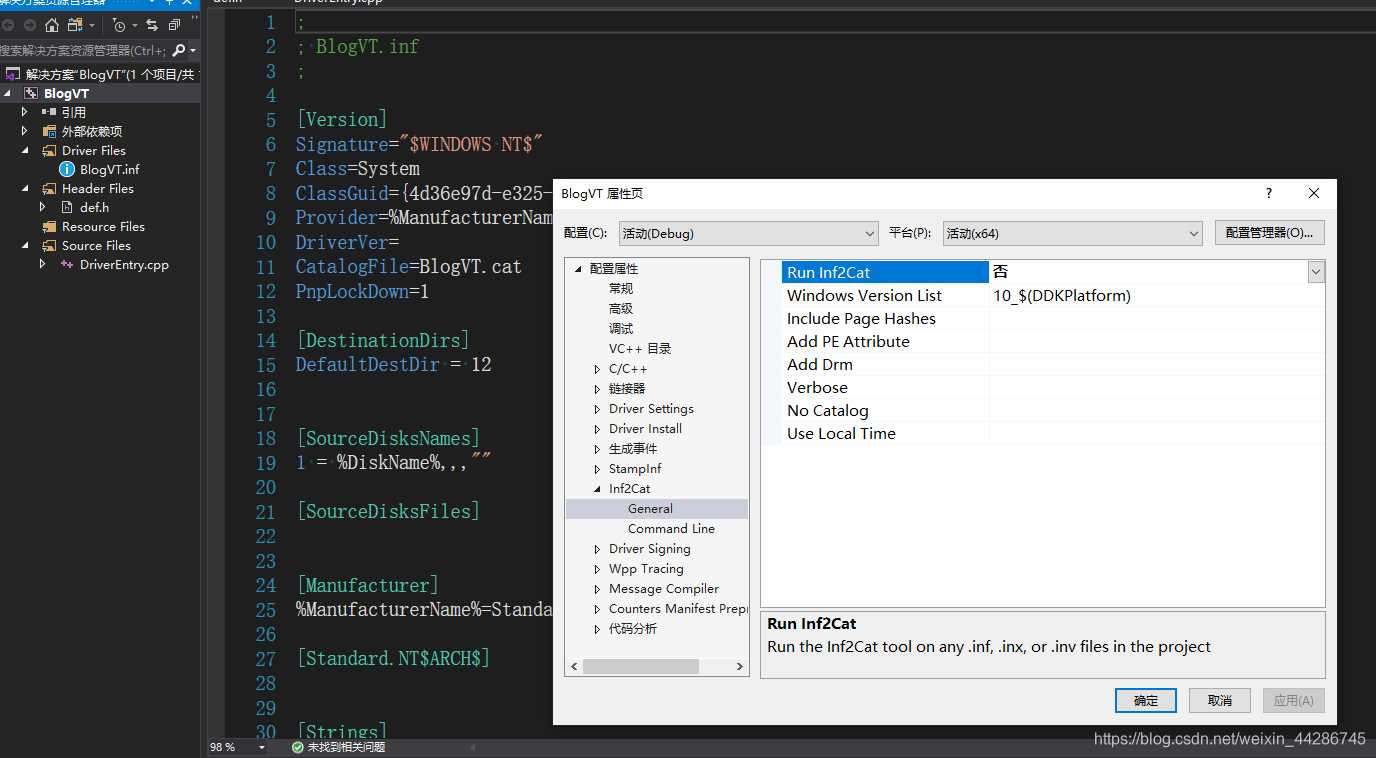
Task: Click the 配置管理器(O)... button
Action: coord(1270,233)
